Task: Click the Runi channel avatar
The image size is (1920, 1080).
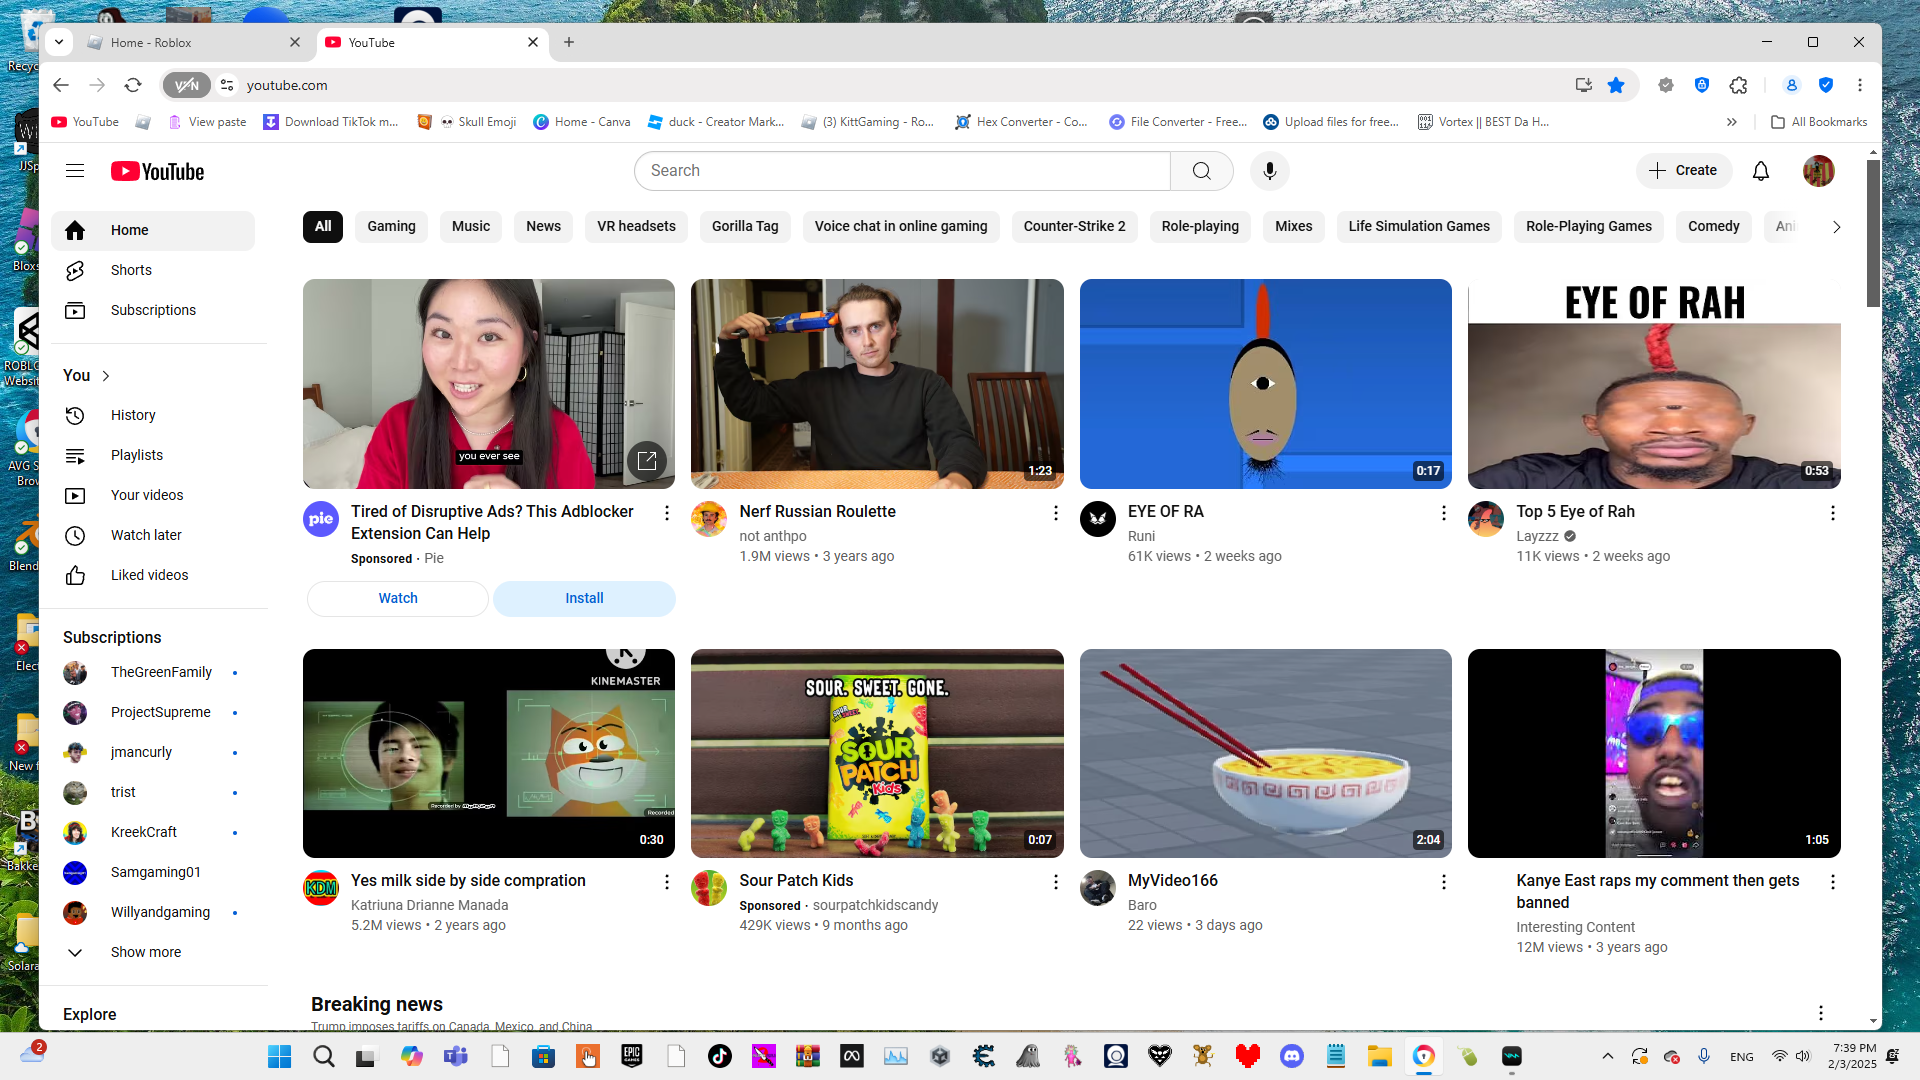Action: 1097,519
